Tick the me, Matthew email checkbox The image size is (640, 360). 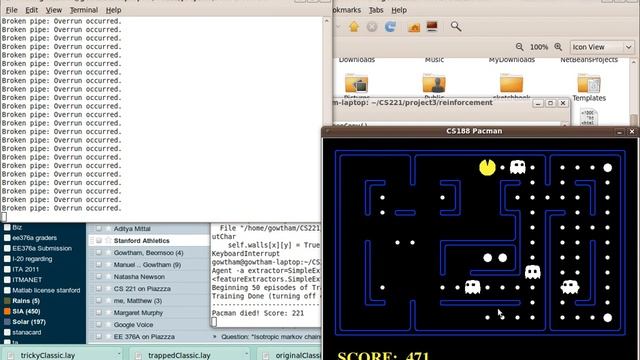tap(98, 301)
